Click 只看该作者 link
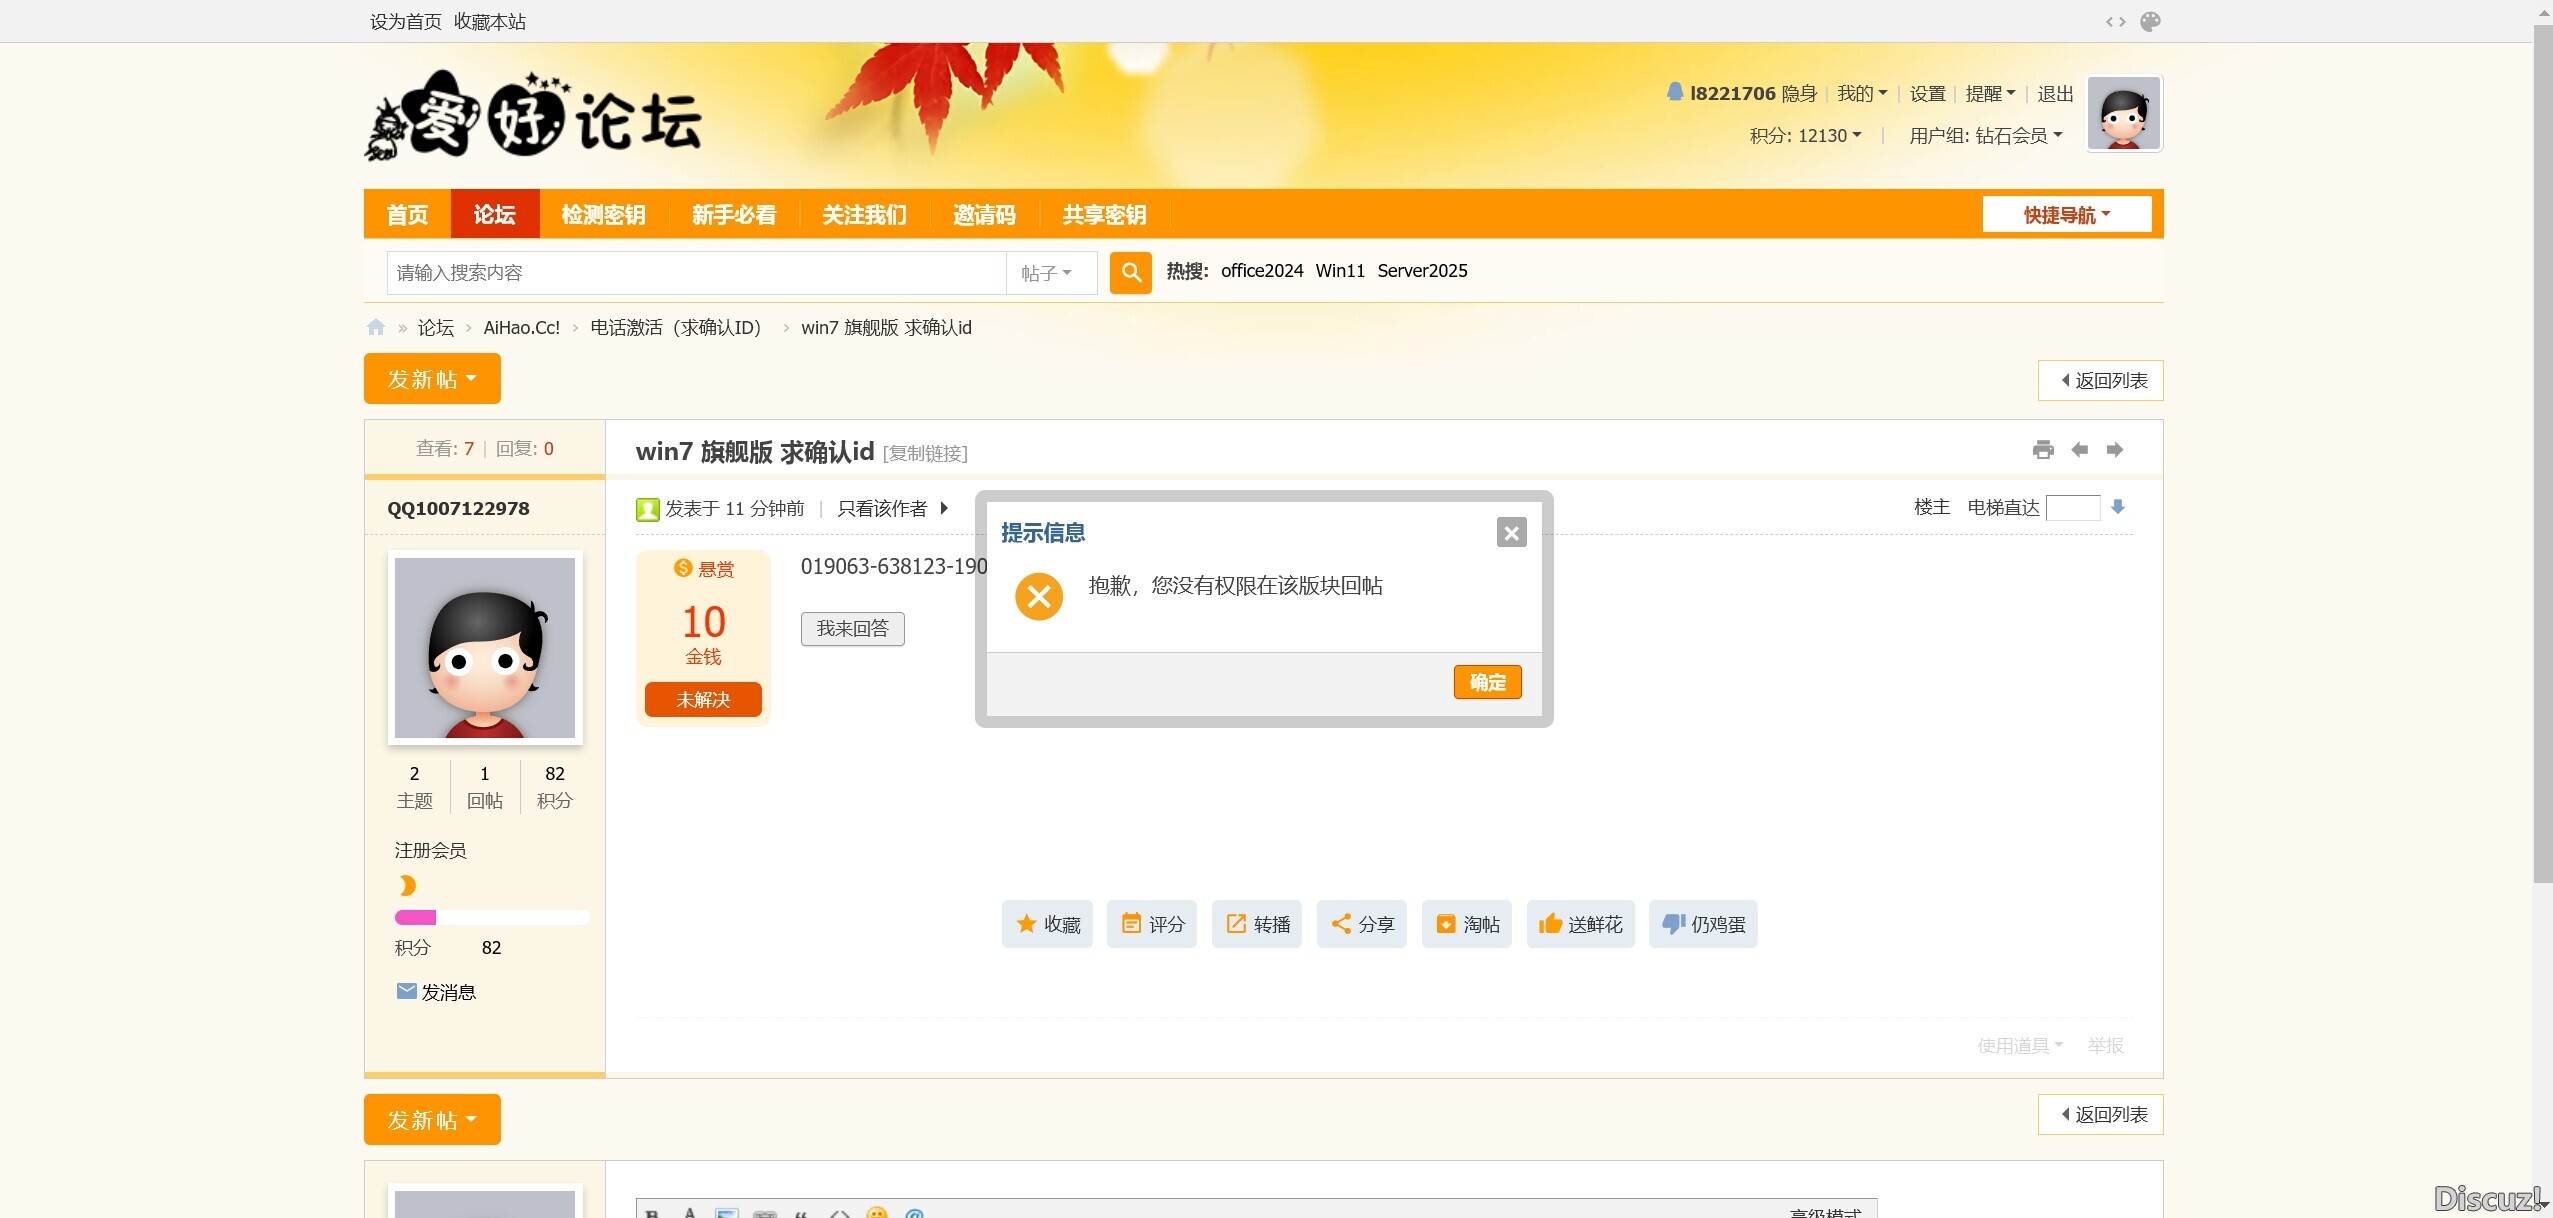 click(x=882, y=509)
